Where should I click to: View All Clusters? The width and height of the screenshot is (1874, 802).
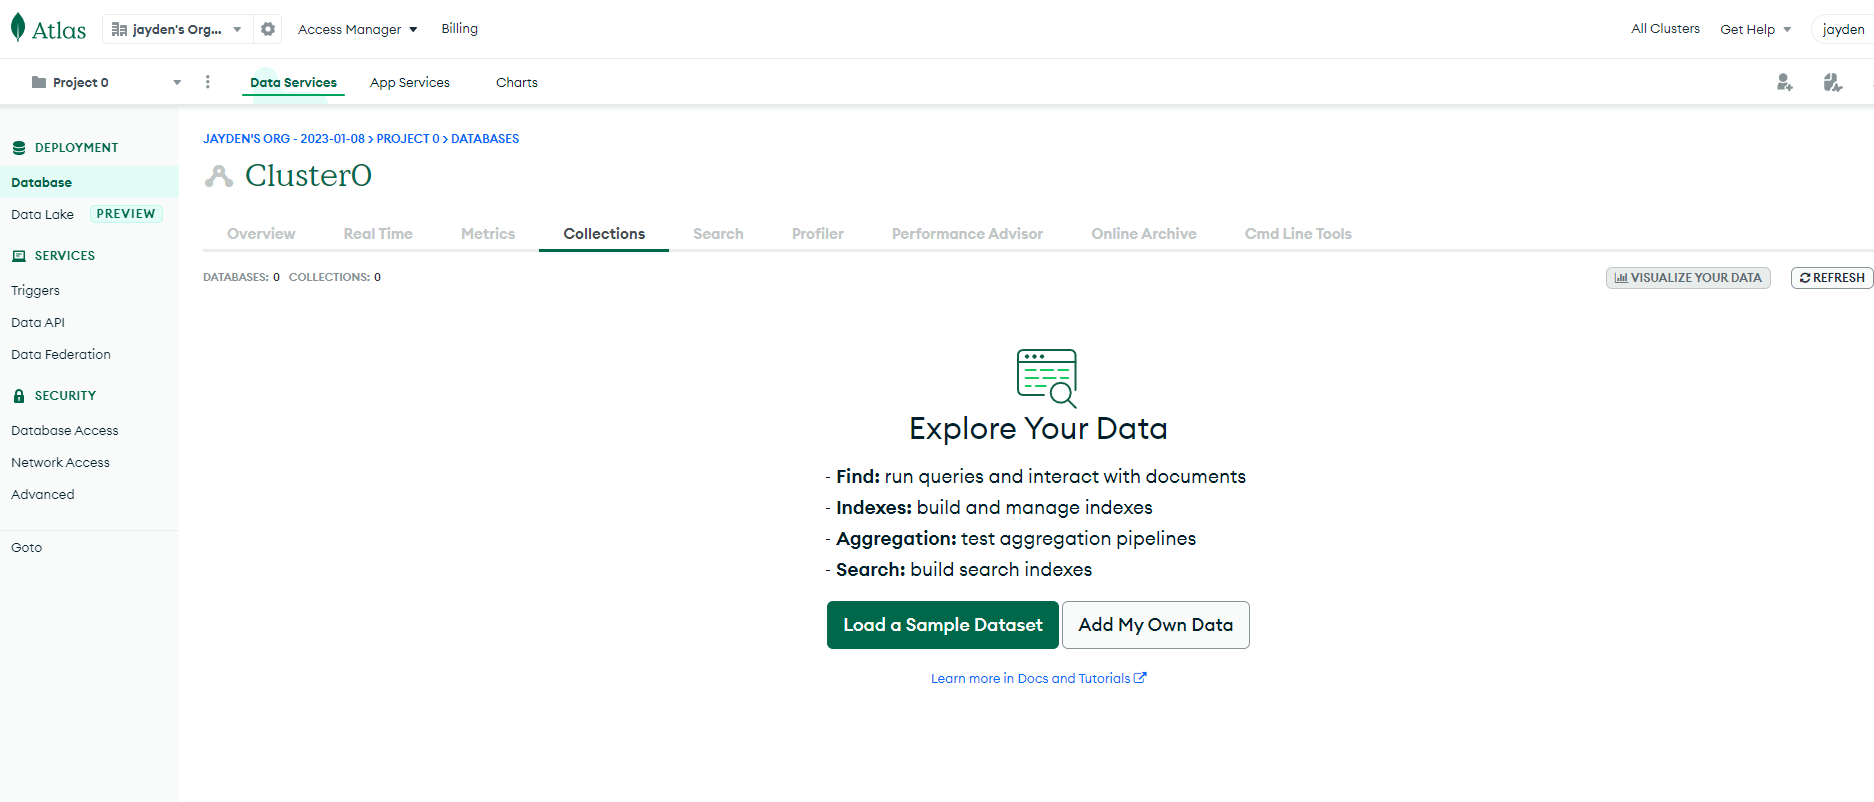click(x=1666, y=29)
